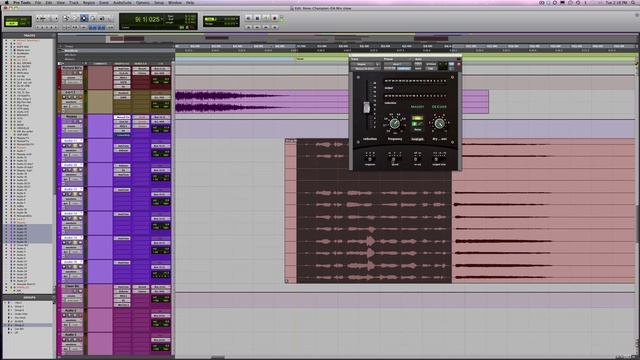Click the Play transport button
Image resolution: width=640 pixels, height=360 pixels.
click(x=266, y=18)
